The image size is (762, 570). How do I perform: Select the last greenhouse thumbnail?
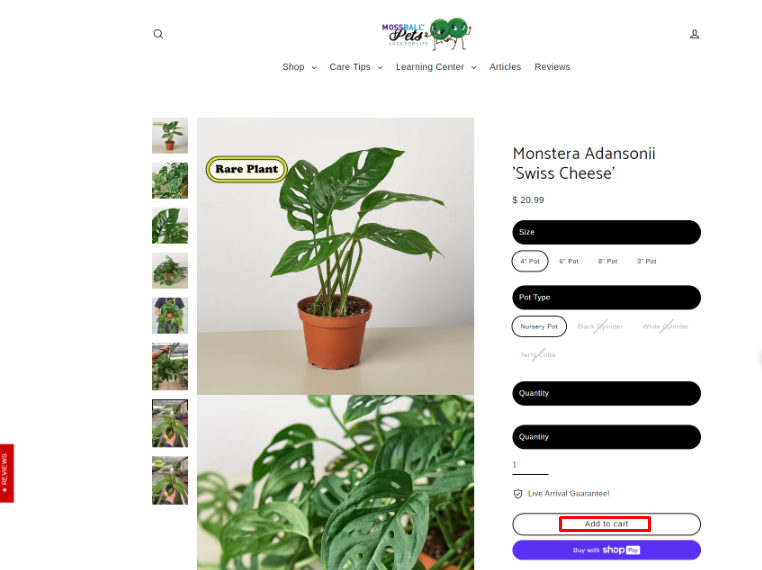[170, 480]
